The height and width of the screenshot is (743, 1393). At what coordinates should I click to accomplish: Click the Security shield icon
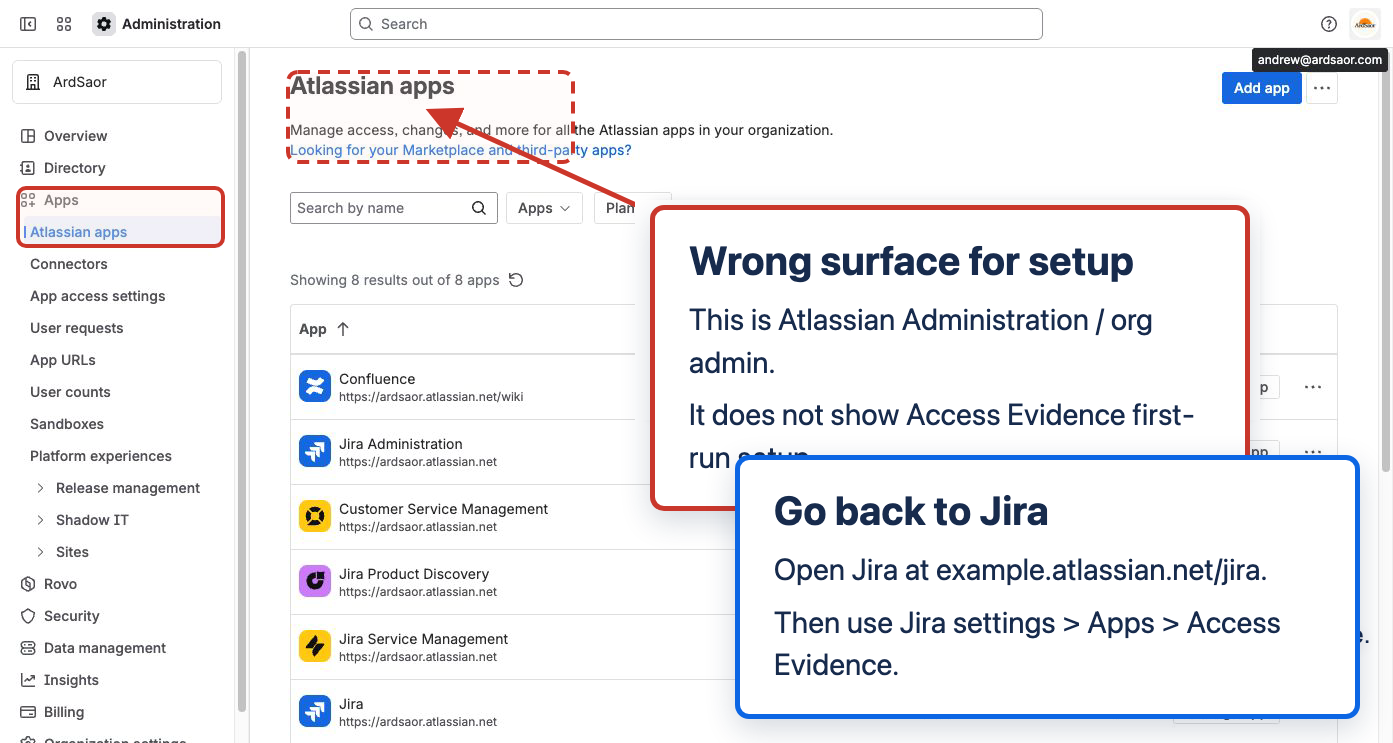pyautogui.click(x=28, y=616)
